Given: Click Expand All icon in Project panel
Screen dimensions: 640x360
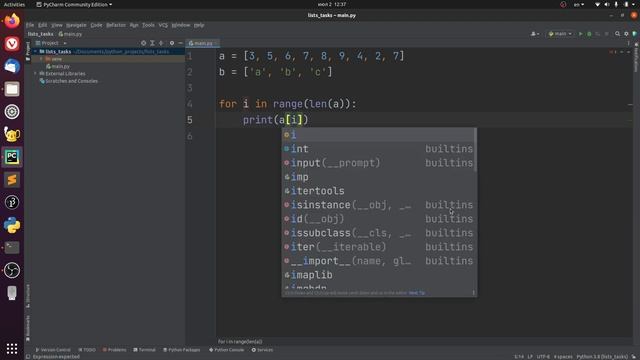Looking at the screenshot, I should [152, 43].
